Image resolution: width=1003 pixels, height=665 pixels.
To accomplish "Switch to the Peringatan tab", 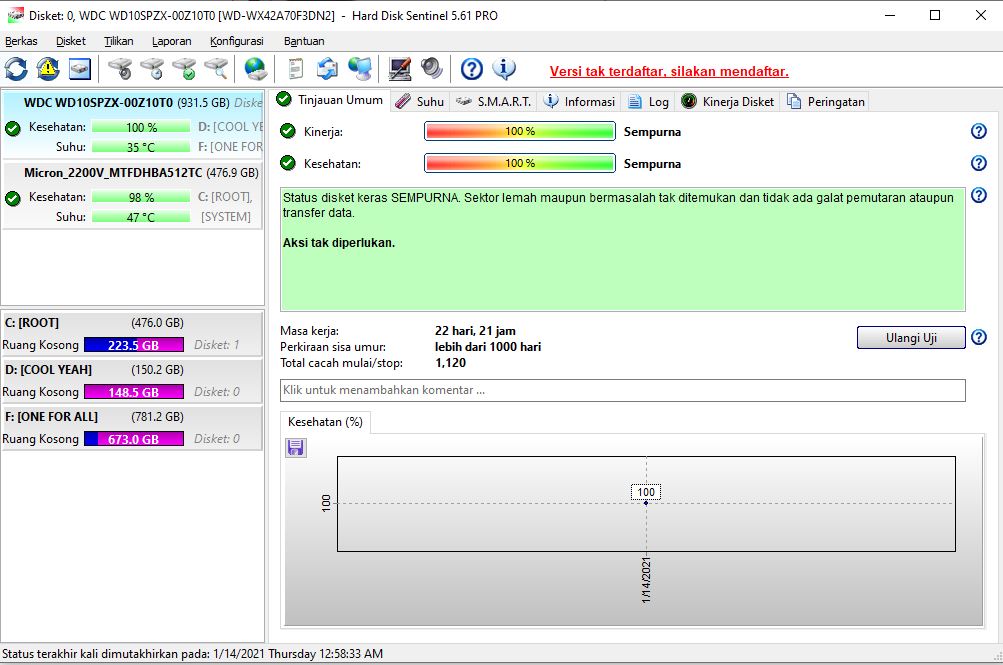I will [825, 102].
